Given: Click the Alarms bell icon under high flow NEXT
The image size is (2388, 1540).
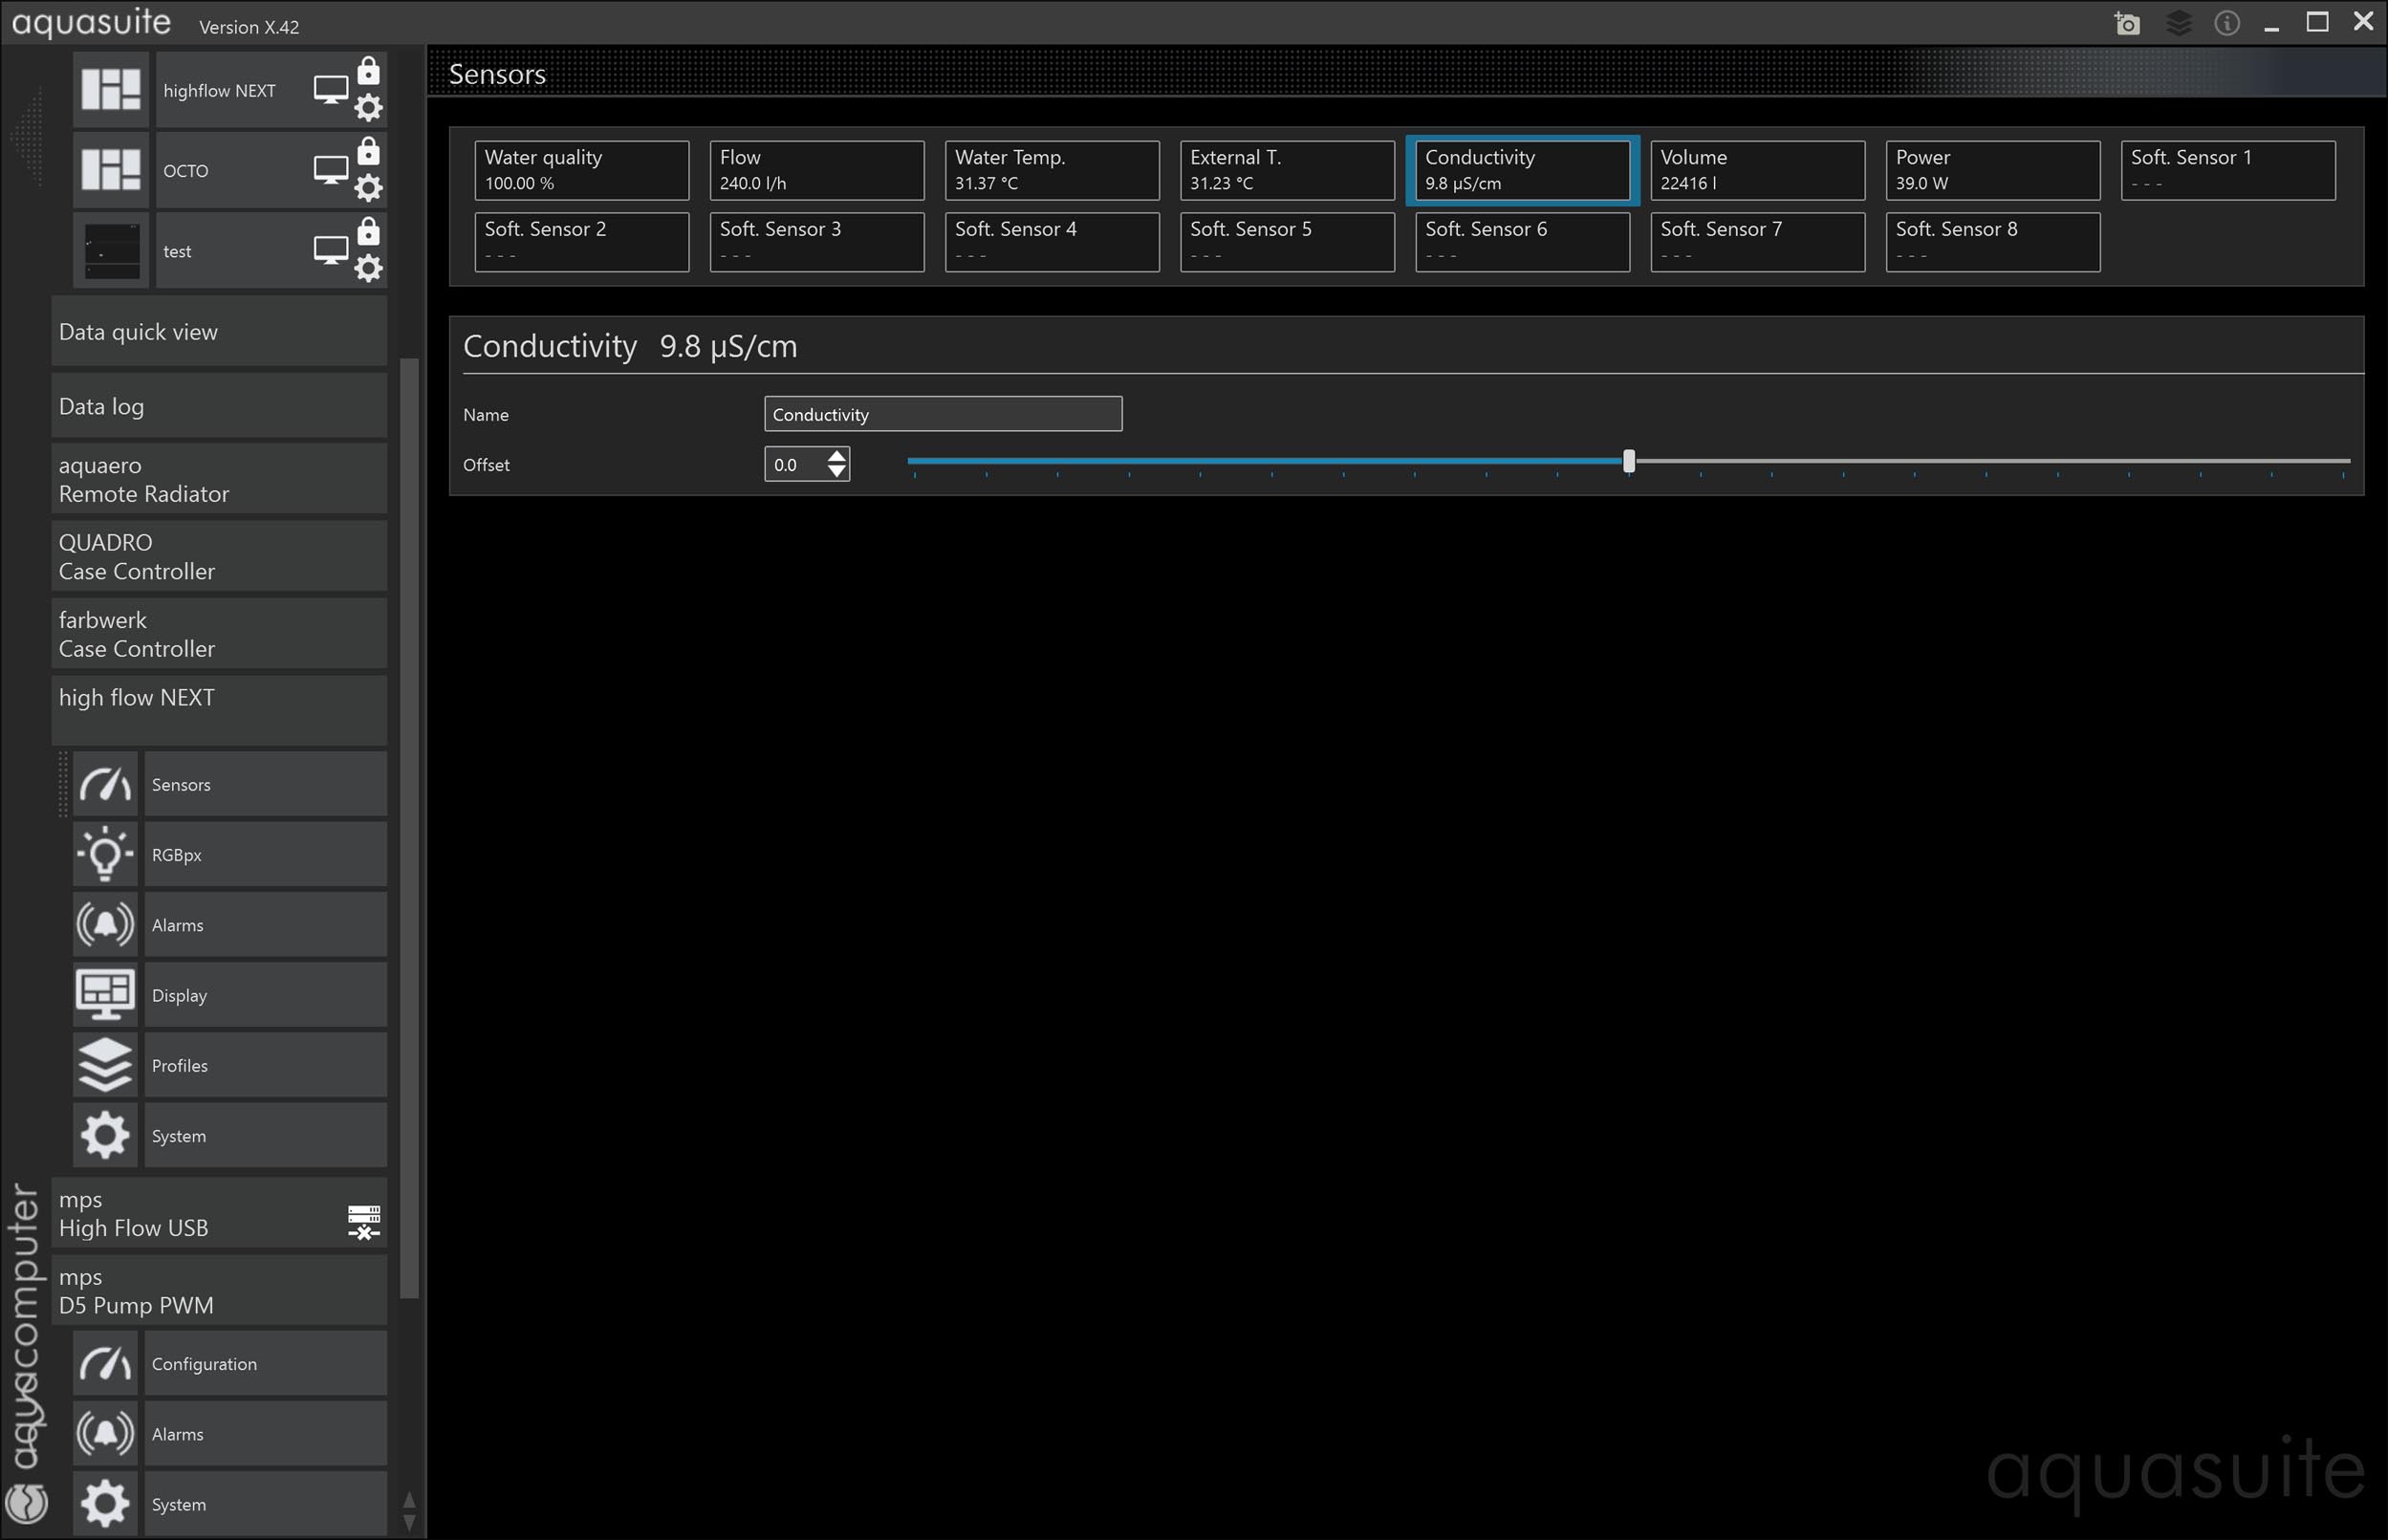Looking at the screenshot, I should [105, 924].
